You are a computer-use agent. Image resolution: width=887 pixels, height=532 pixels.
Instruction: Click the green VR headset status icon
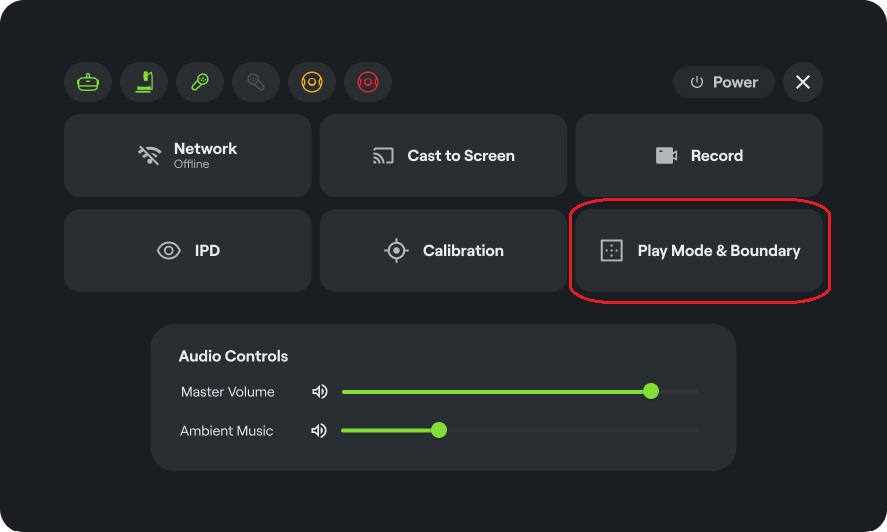coord(88,82)
